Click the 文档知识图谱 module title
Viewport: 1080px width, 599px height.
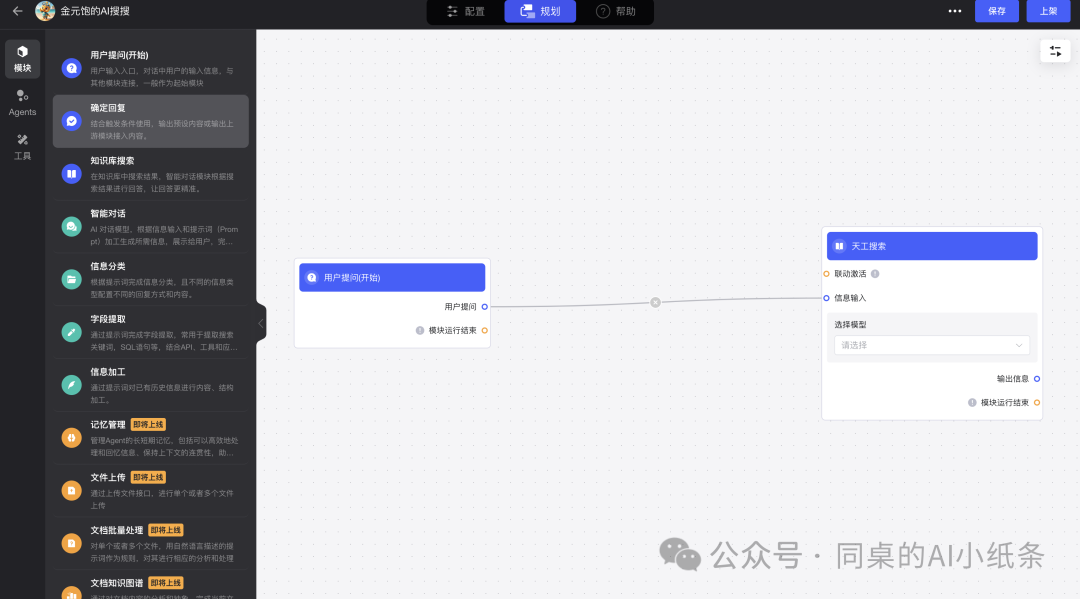coord(116,583)
